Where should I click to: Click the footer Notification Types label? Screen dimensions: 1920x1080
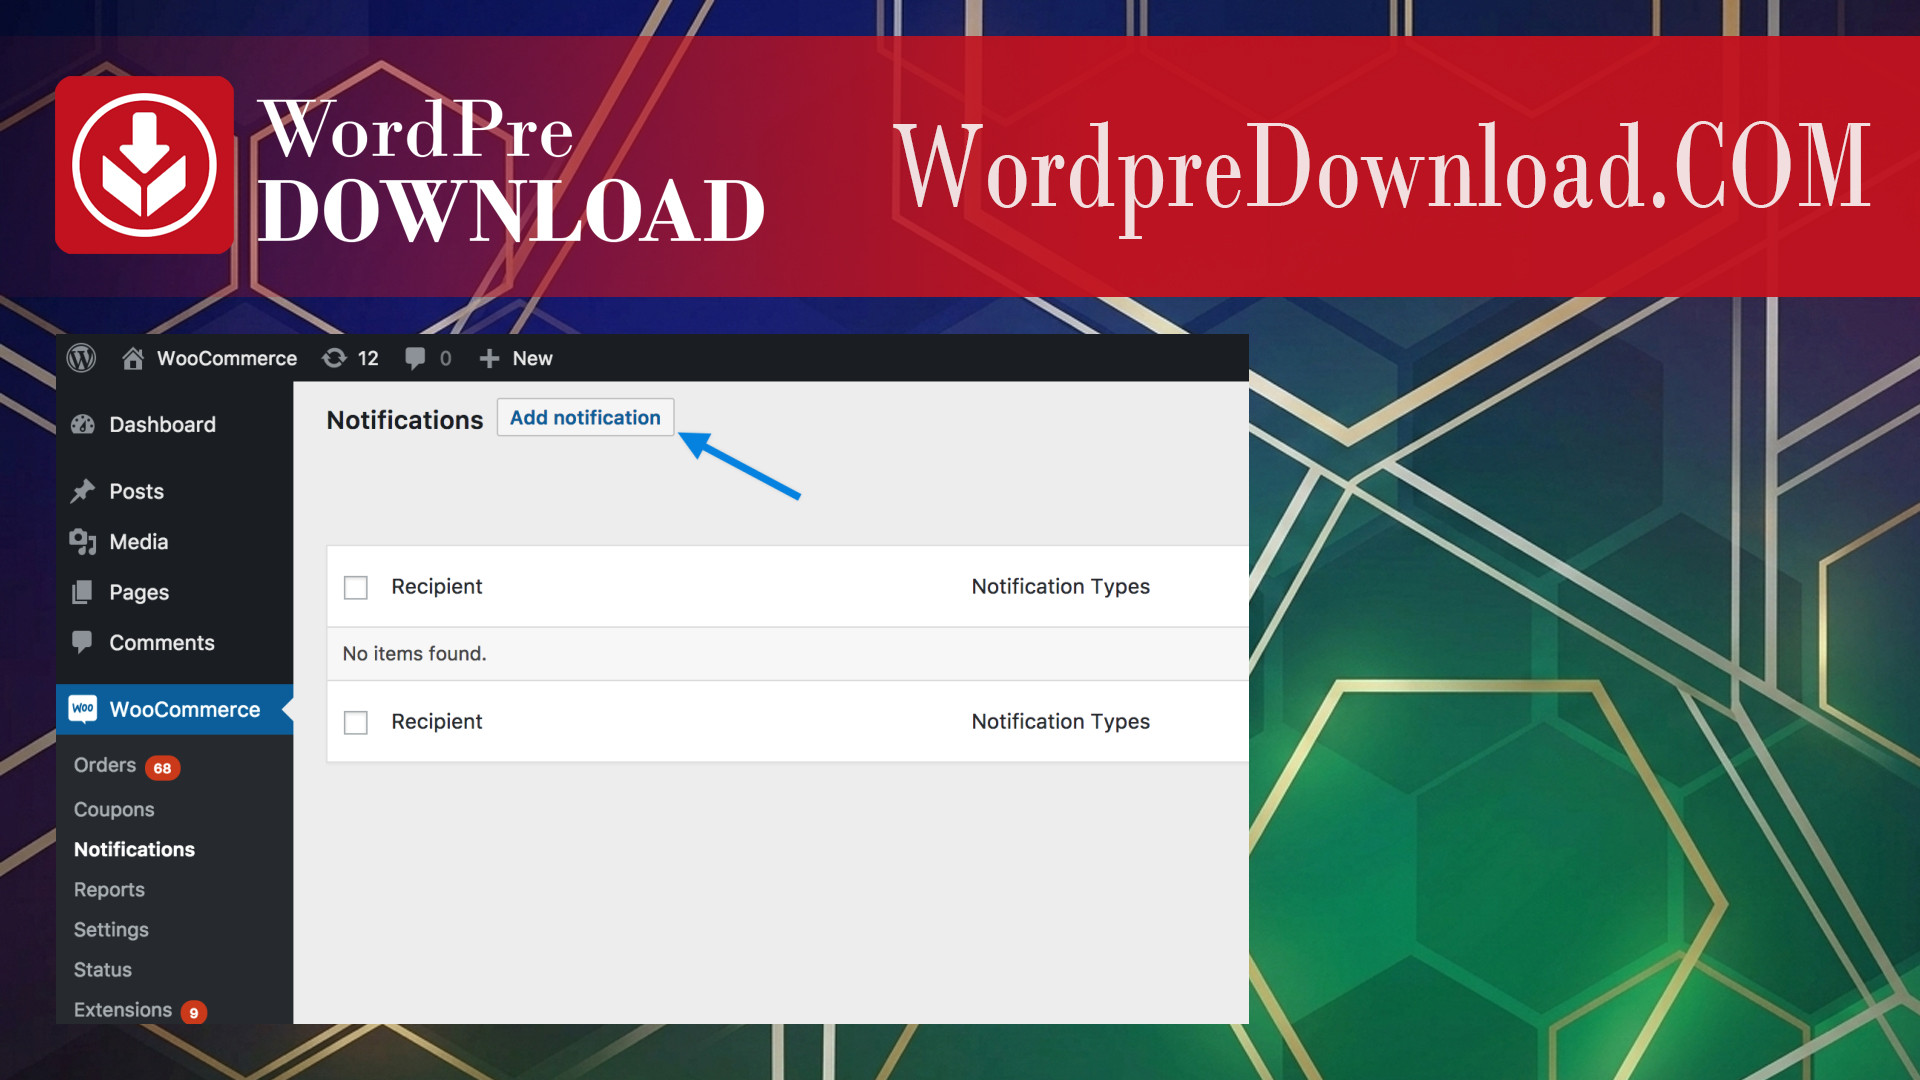coord(1061,721)
